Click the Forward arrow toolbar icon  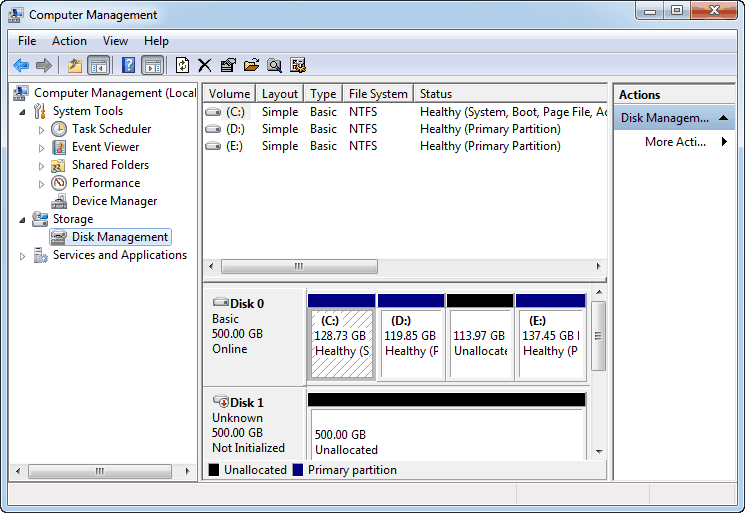pos(44,65)
